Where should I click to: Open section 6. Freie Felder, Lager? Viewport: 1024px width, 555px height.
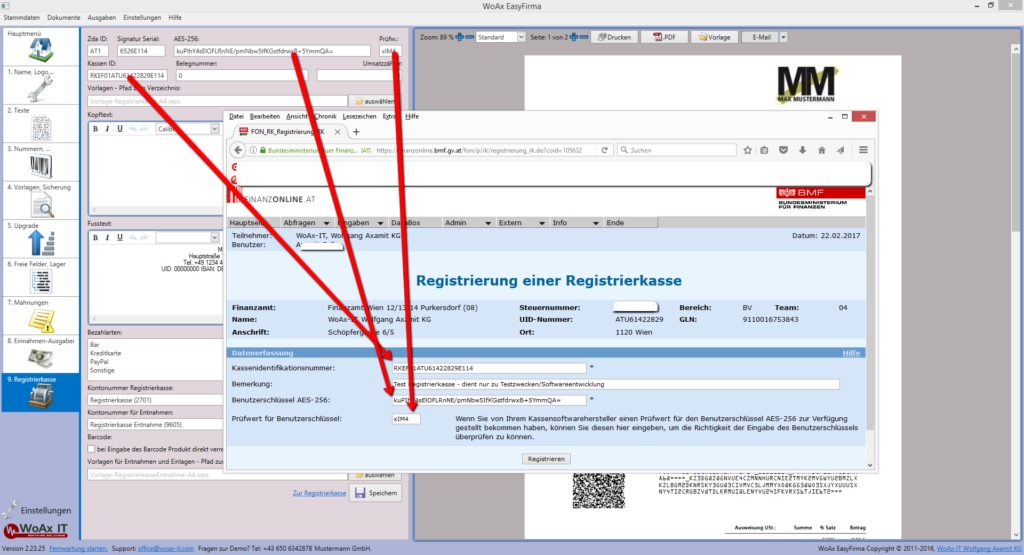point(40,278)
